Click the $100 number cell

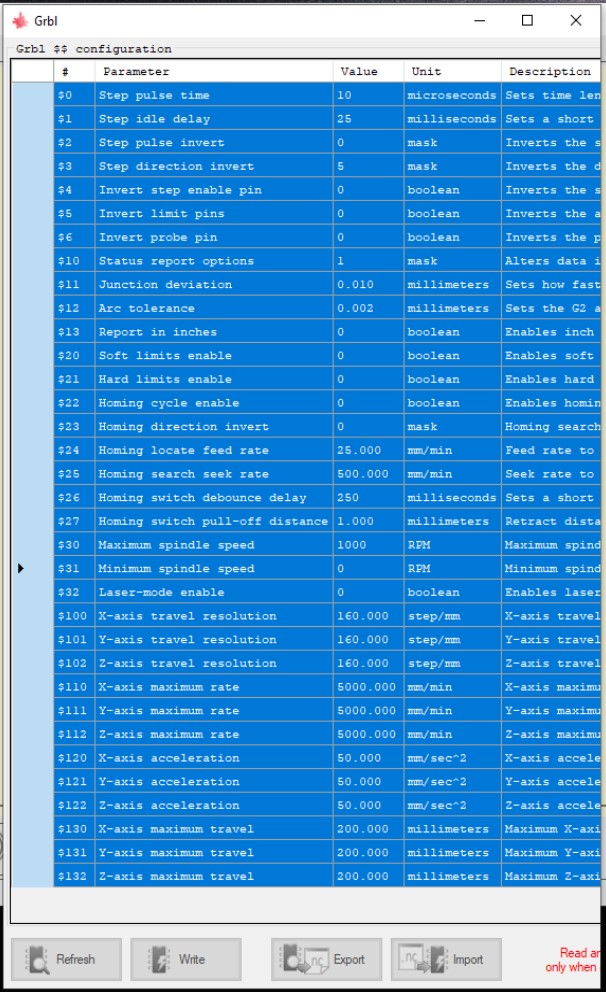(75, 616)
